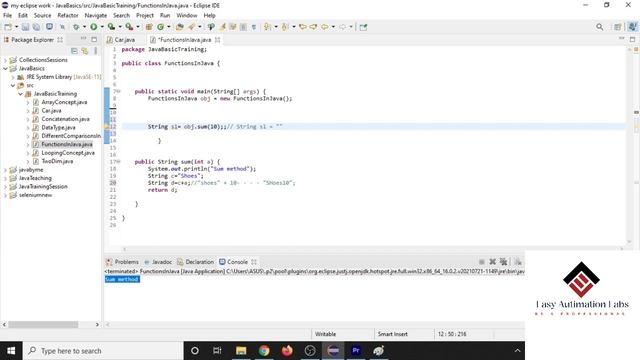This screenshot has width=640, height=360.
Task: Collapse the JavaBasicTraining package
Action: (20, 94)
